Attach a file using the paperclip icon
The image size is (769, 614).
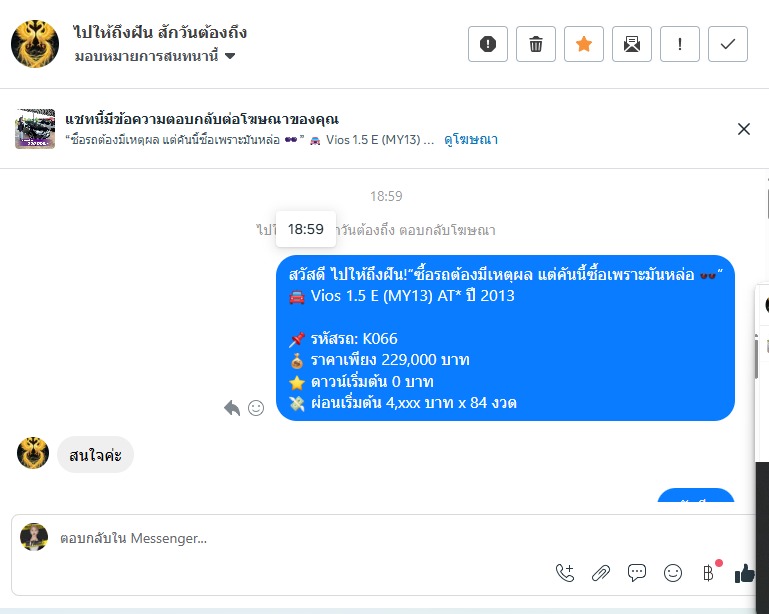(601, 573)
